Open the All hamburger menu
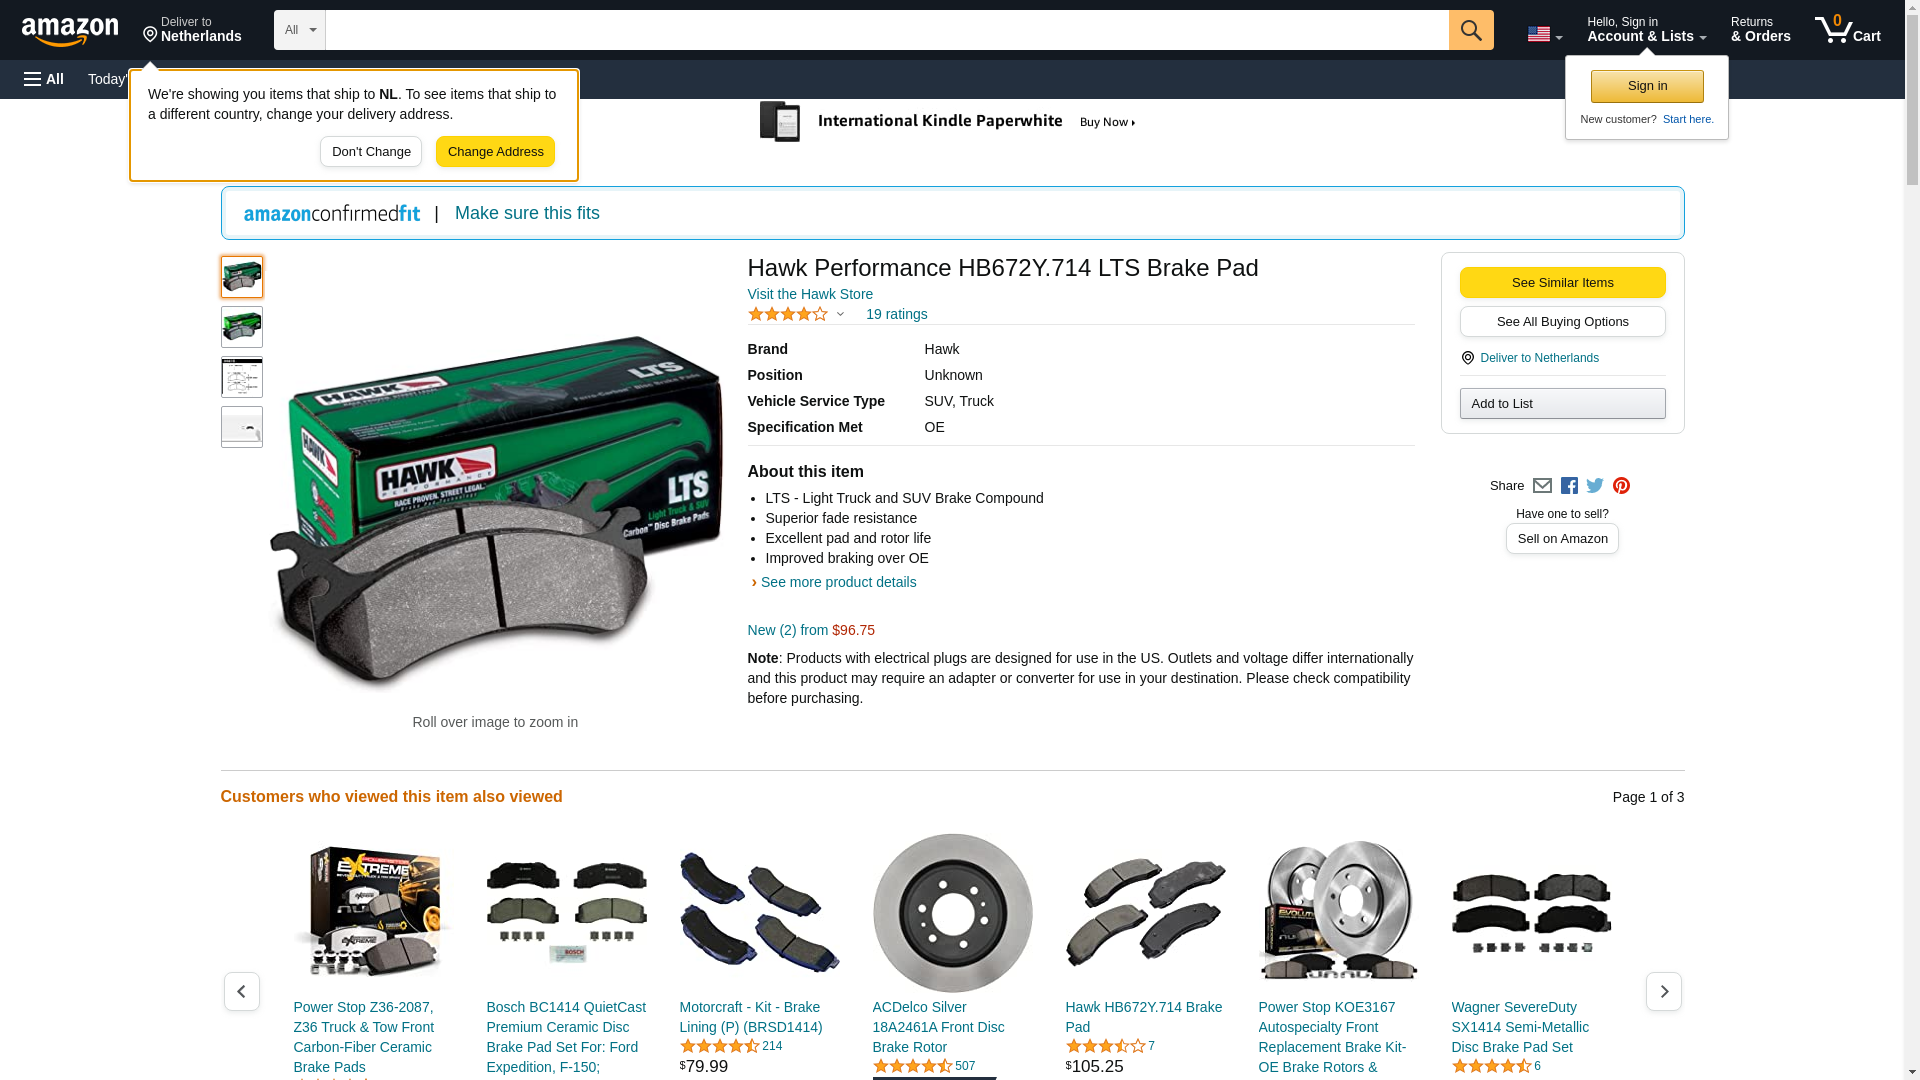Image resolution: width=1920 pixels, height=1080 pixels. [44, 79]
